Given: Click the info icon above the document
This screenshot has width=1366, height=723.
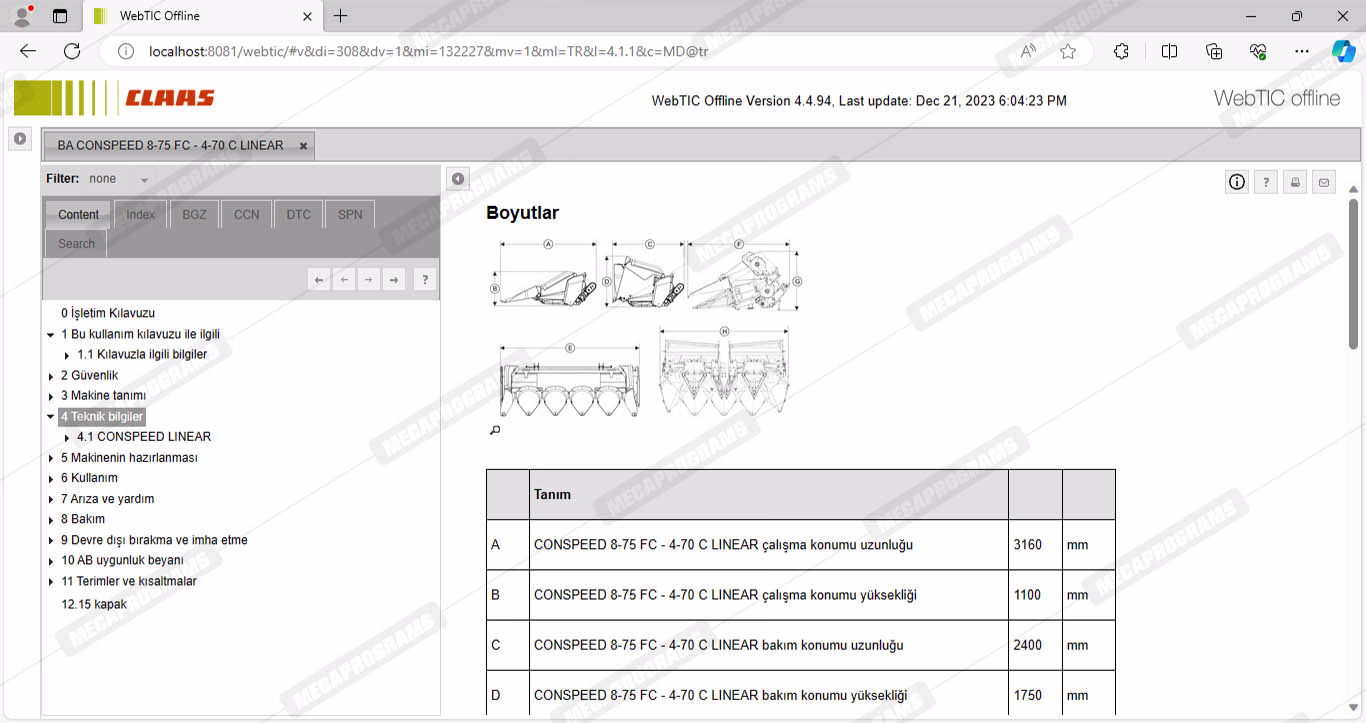Looking at the screenshot, I should [x=1237, y=182].
